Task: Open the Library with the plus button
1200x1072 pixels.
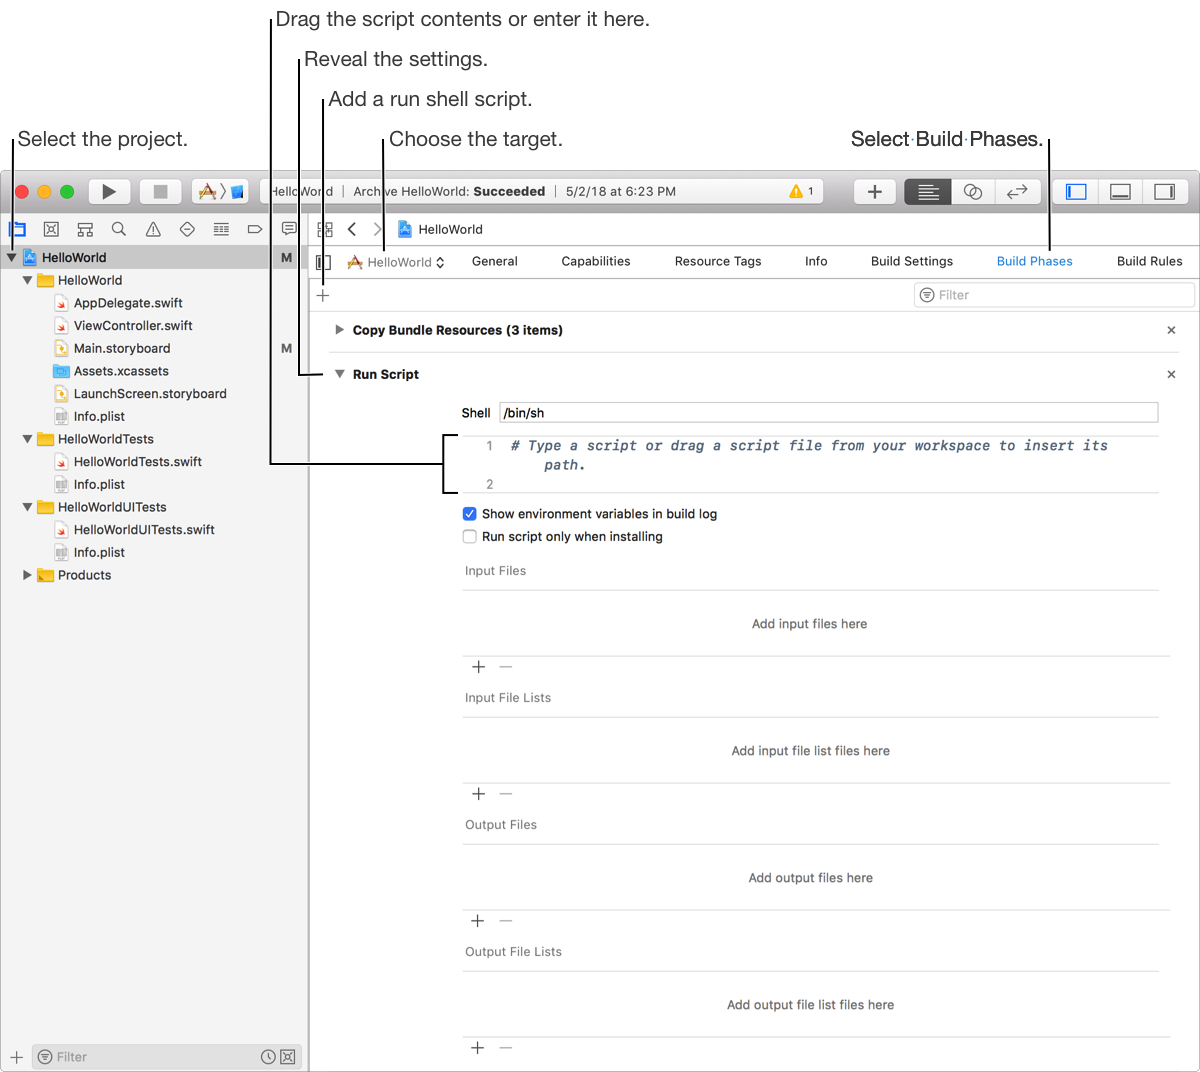Action: point(874,191)
